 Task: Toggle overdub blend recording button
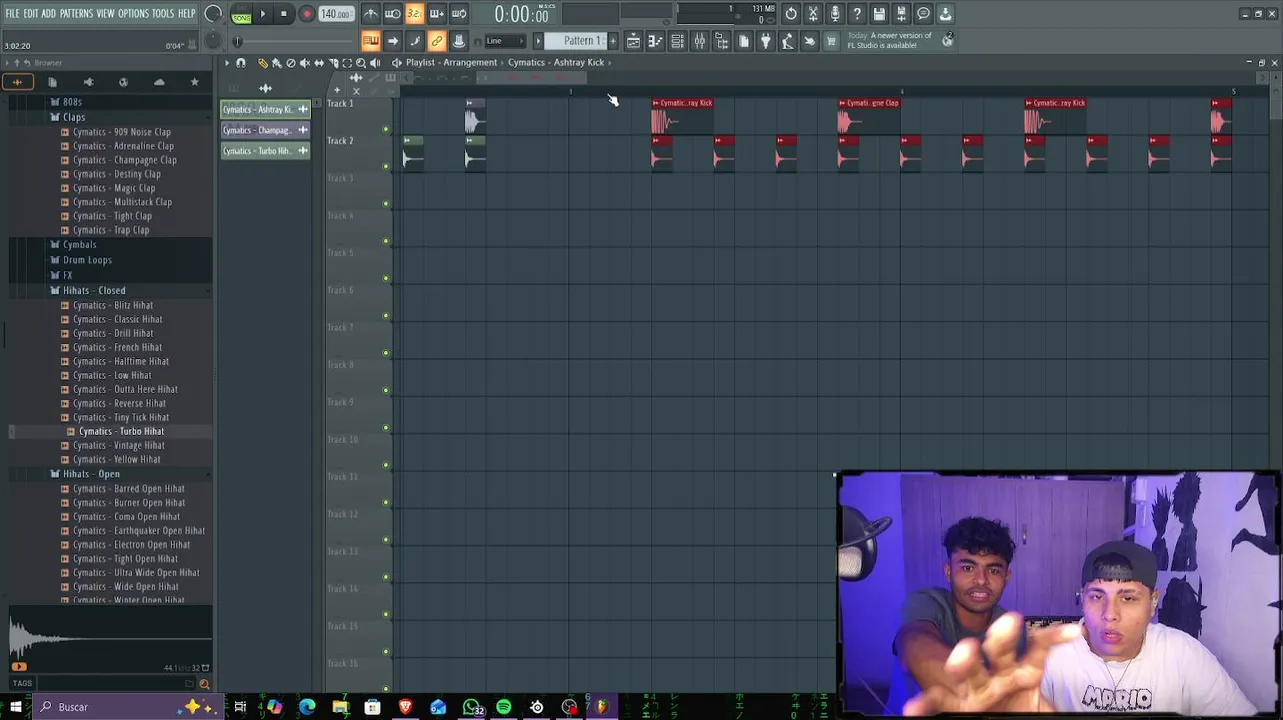pyautogui.click(x=436, y=14)
